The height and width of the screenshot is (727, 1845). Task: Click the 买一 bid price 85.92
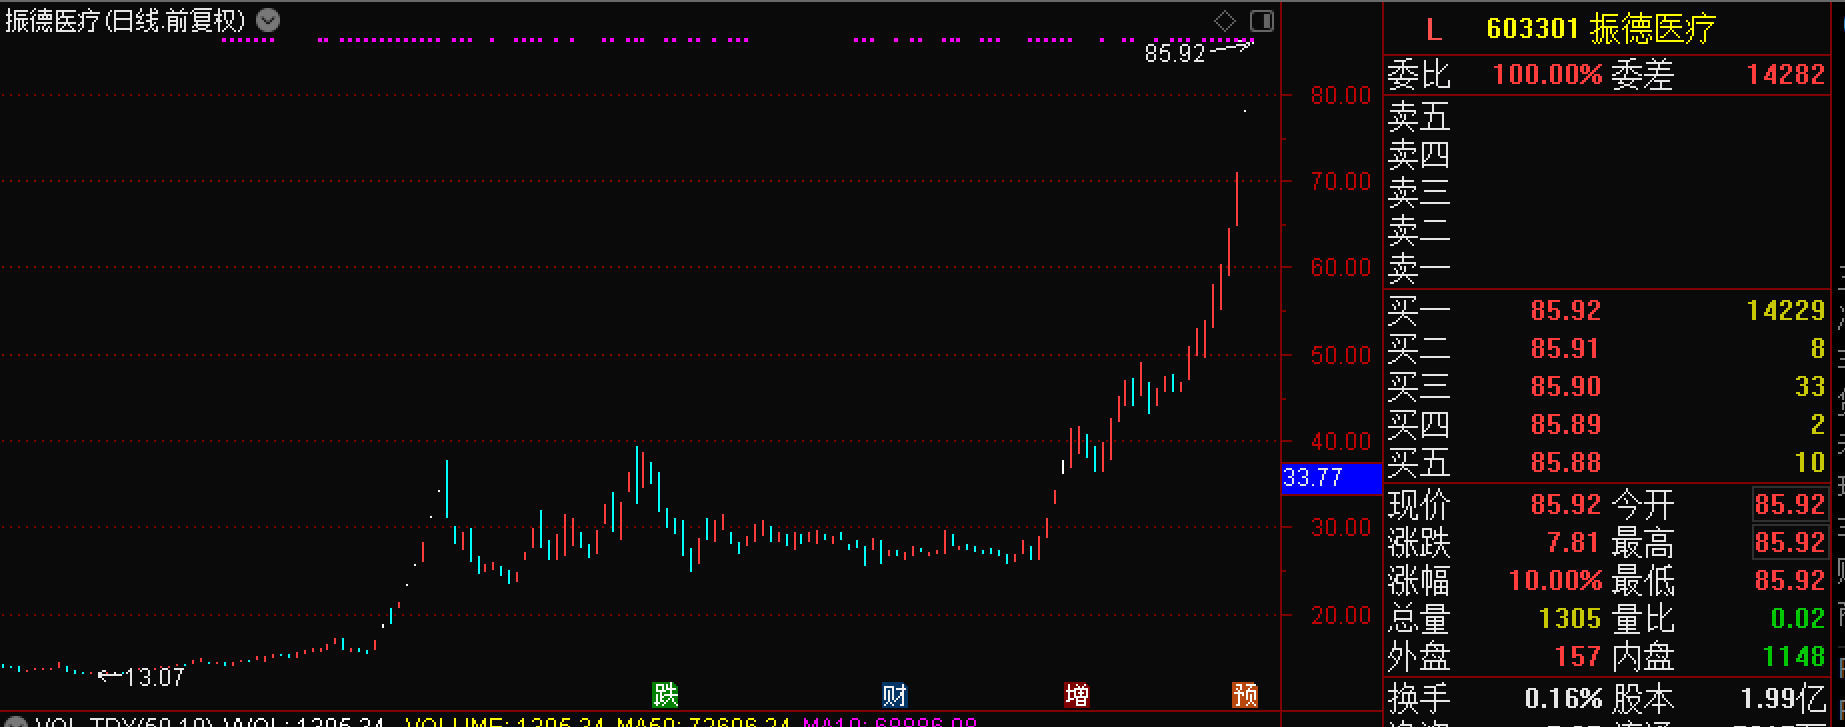coord(1565,311)
